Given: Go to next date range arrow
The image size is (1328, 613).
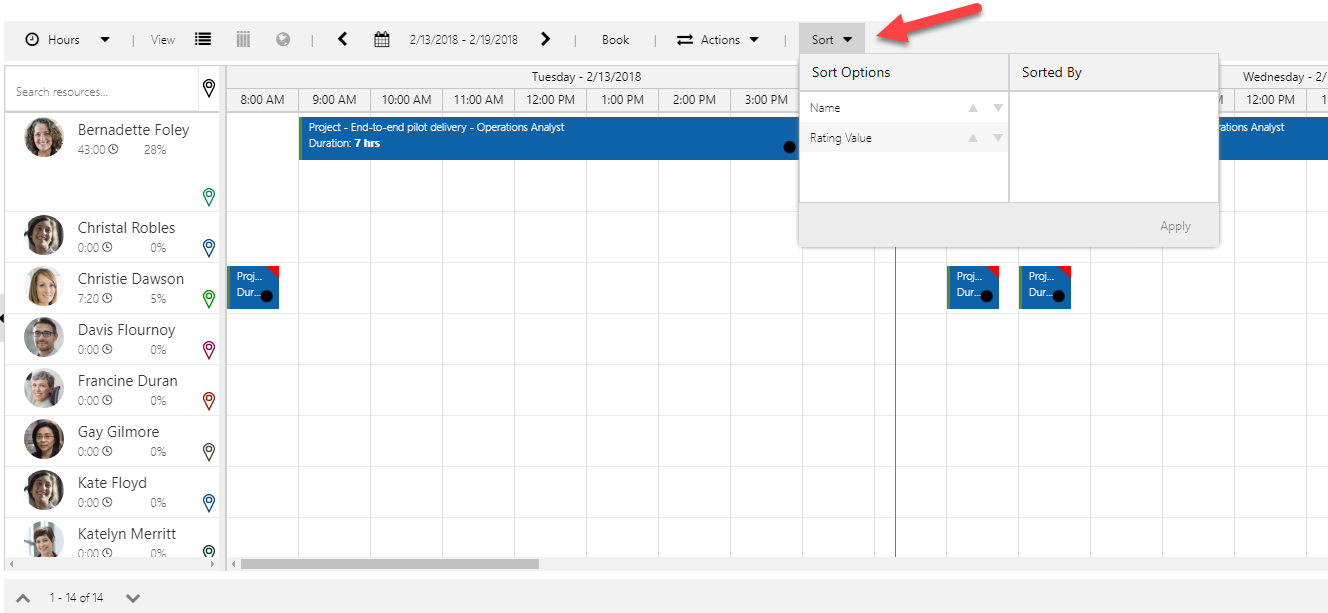Looking at the screenshot, I should (x=545, y=40).
